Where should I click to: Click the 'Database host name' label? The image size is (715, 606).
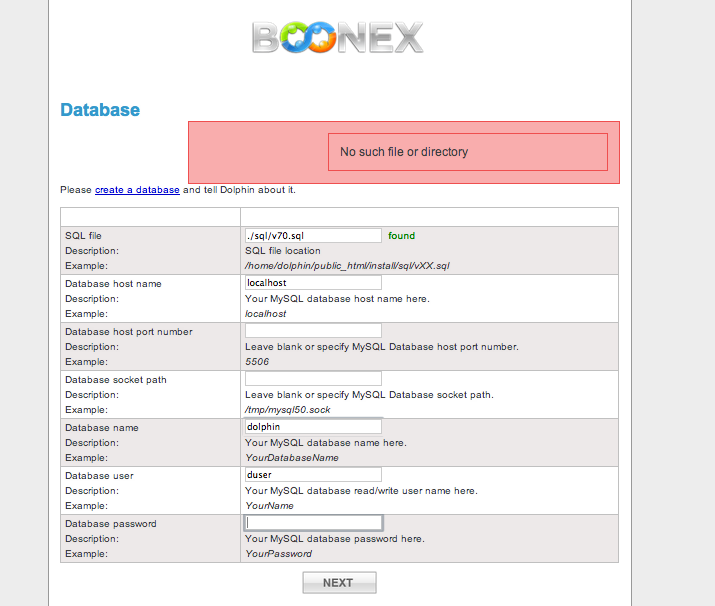click(113, 284)
